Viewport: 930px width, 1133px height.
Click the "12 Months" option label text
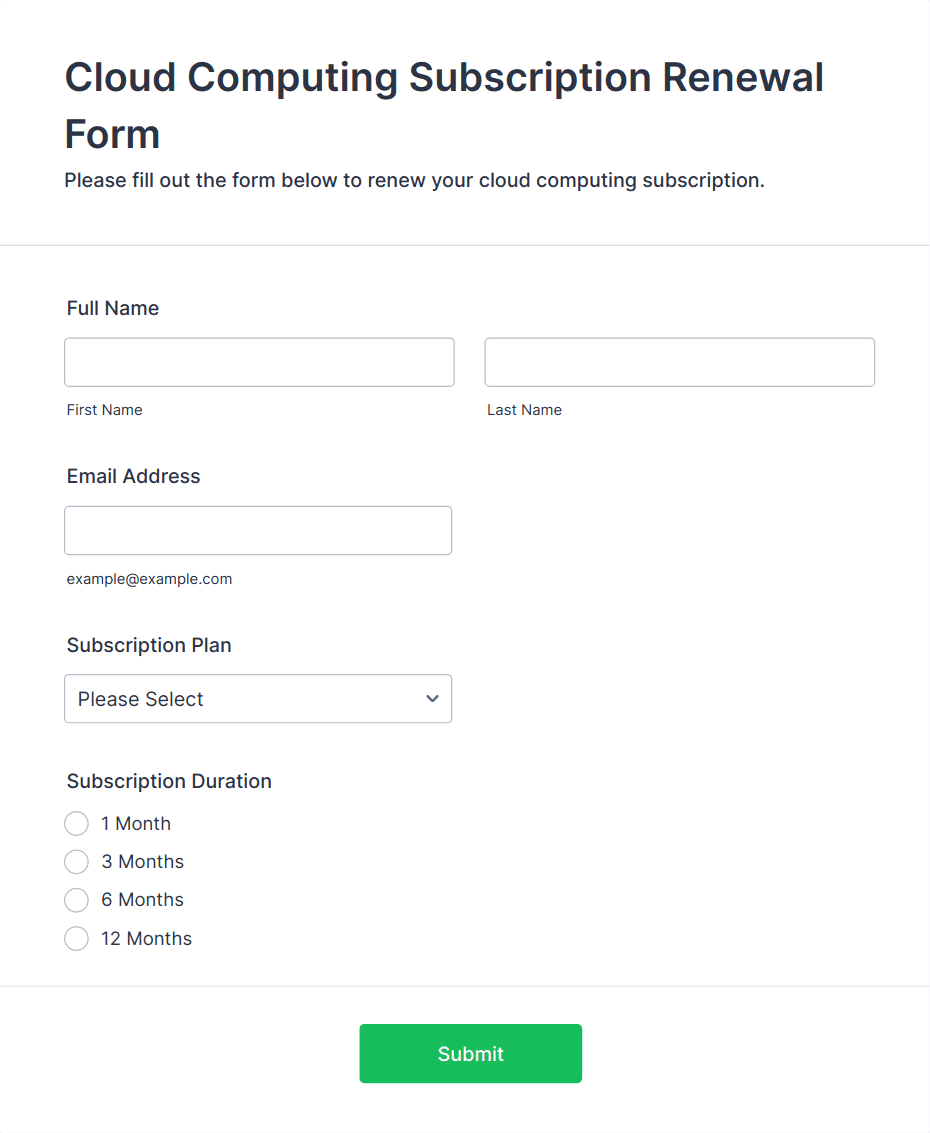[146, 939]
